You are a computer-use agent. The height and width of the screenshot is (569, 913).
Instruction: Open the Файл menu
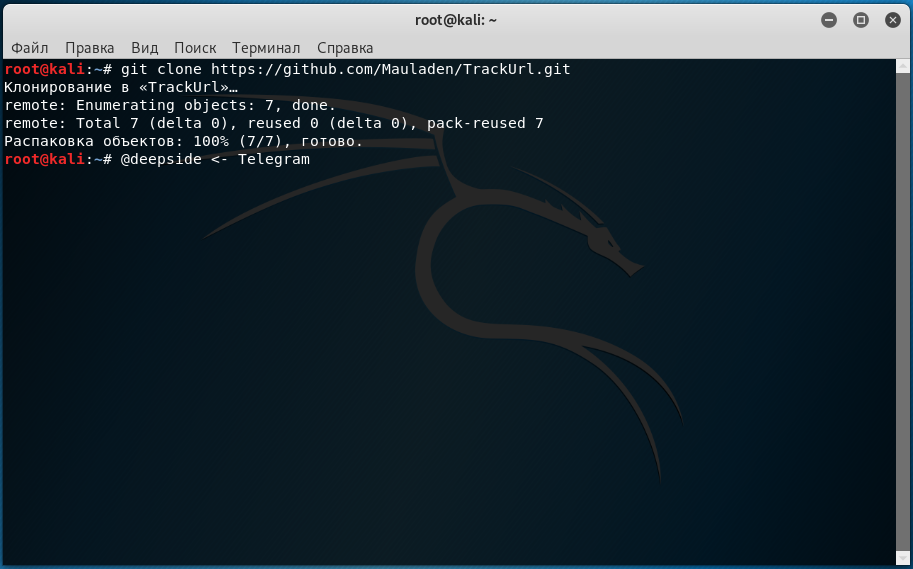30,48
